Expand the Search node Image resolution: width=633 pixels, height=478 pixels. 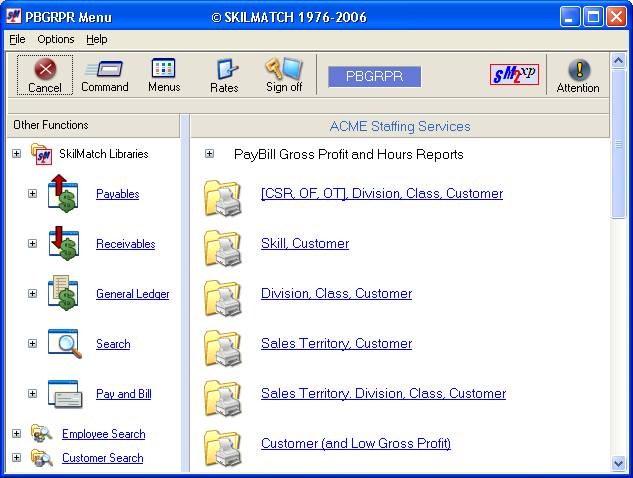point(32,344)
